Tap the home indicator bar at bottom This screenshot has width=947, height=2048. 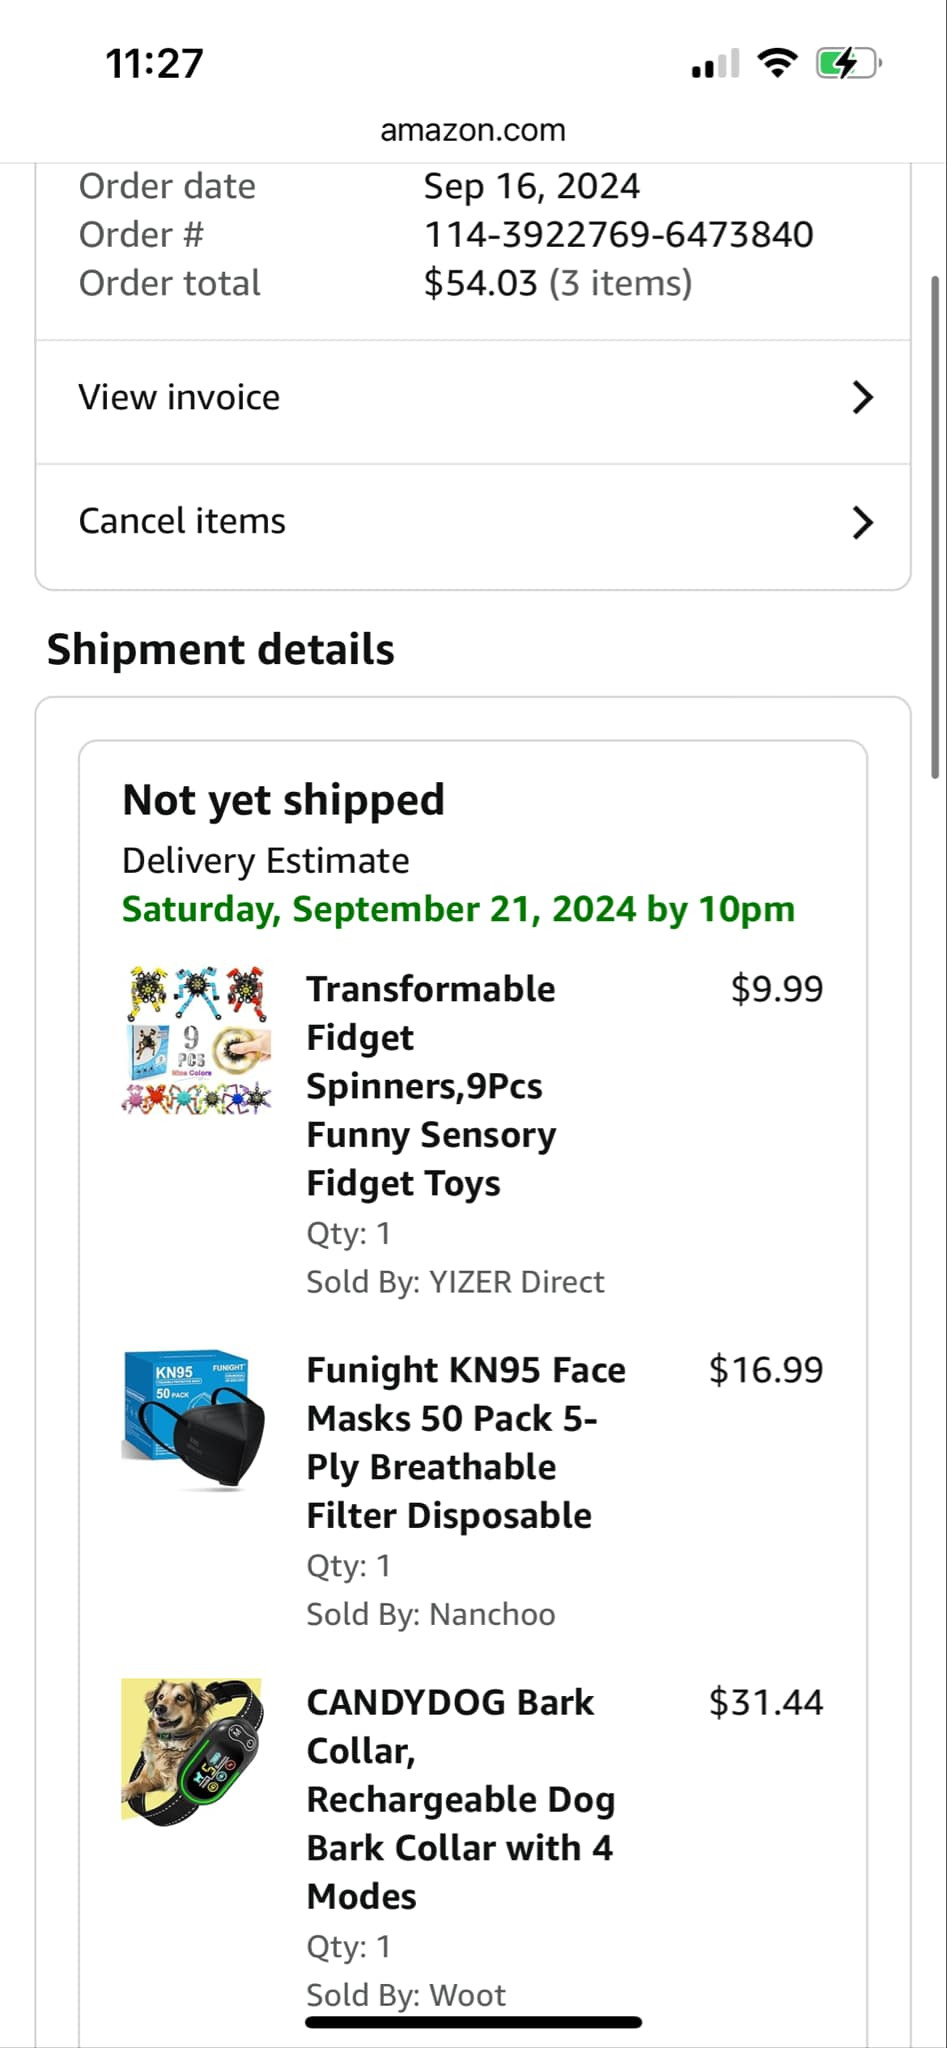click(473, 2023)
